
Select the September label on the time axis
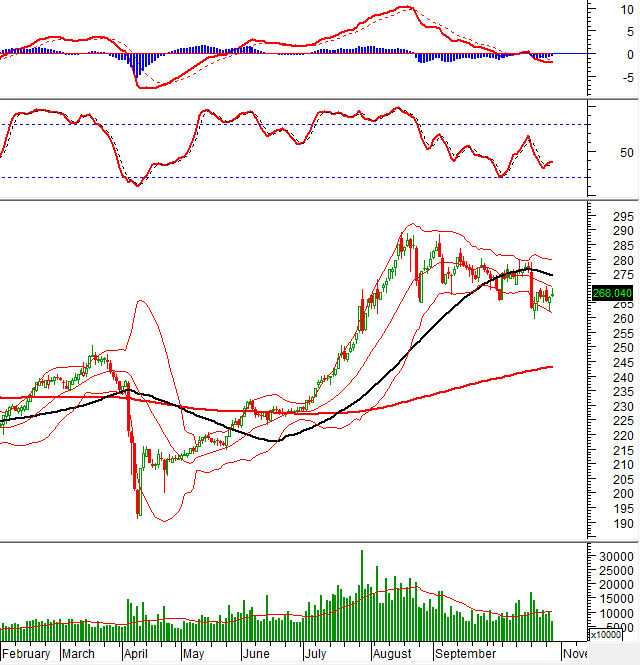[463, 654]
